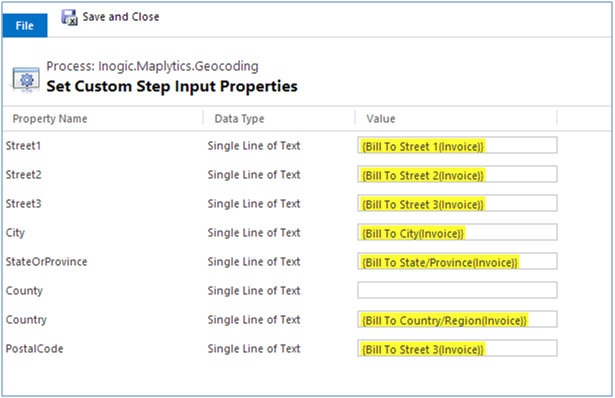Select the PostalCode property name
This screenshot has width=615, height=398.
(x=34, y=349)
